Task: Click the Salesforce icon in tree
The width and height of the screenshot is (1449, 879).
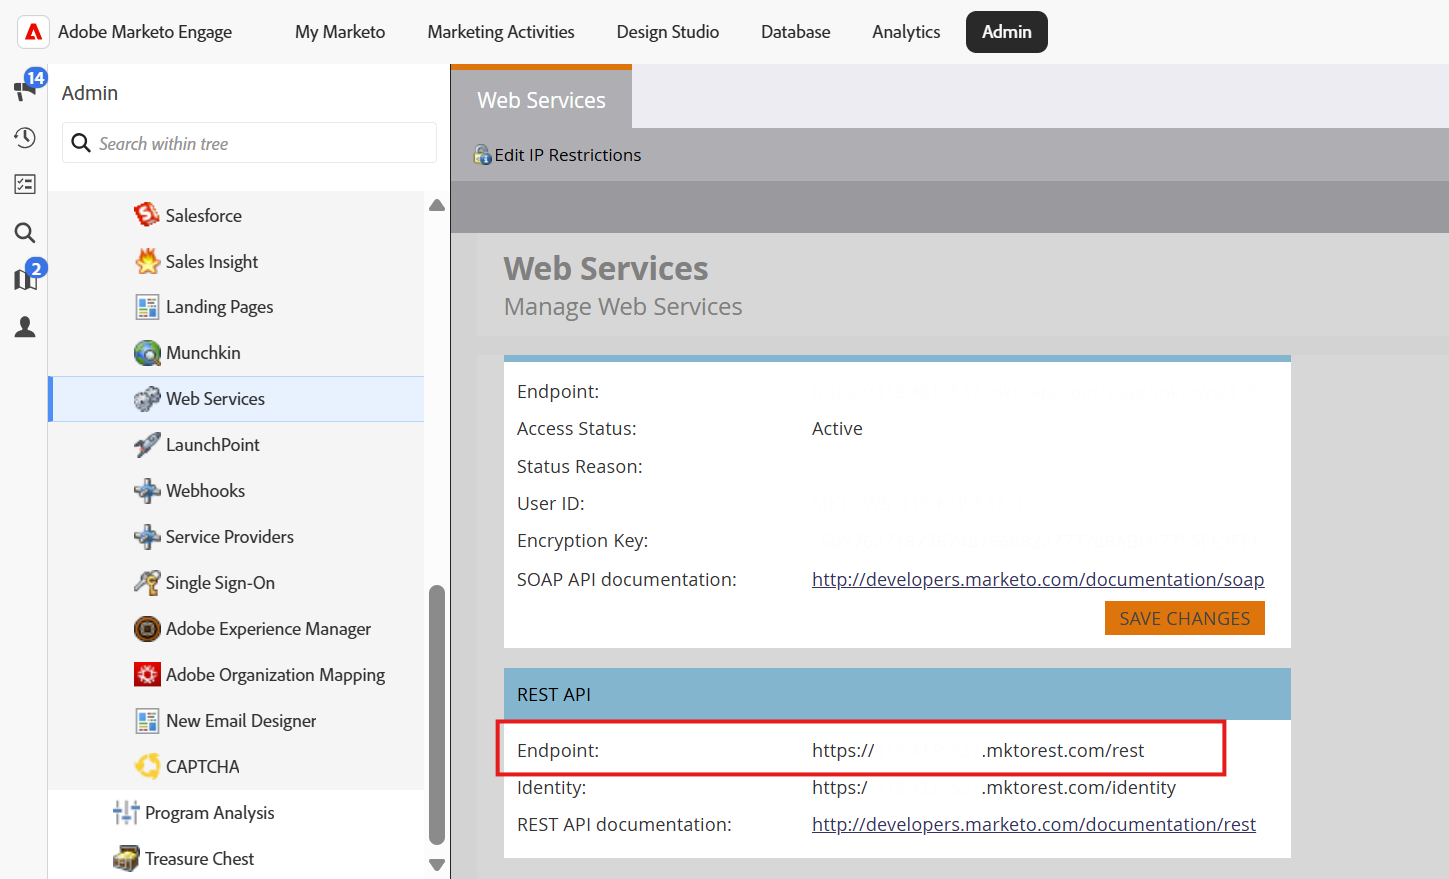Action: pos(147,214)
